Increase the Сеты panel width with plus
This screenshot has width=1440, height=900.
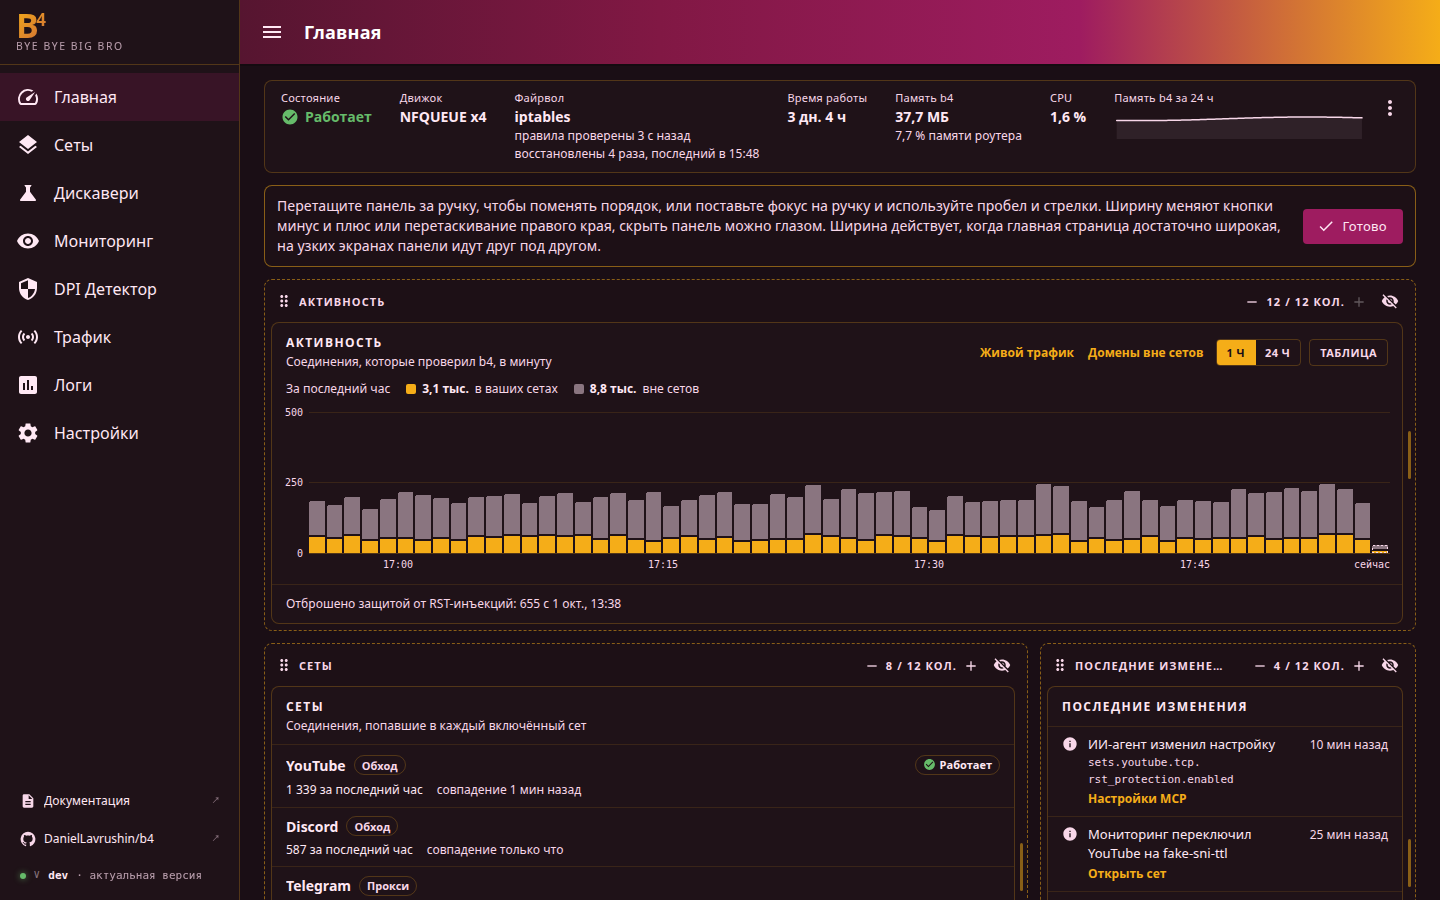coord(971,666)
